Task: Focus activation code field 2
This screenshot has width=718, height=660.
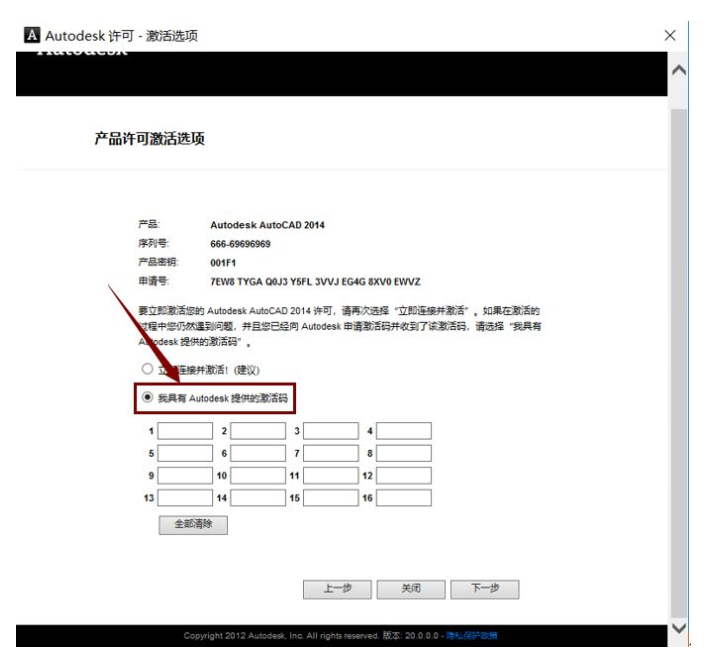Action: 258,431
